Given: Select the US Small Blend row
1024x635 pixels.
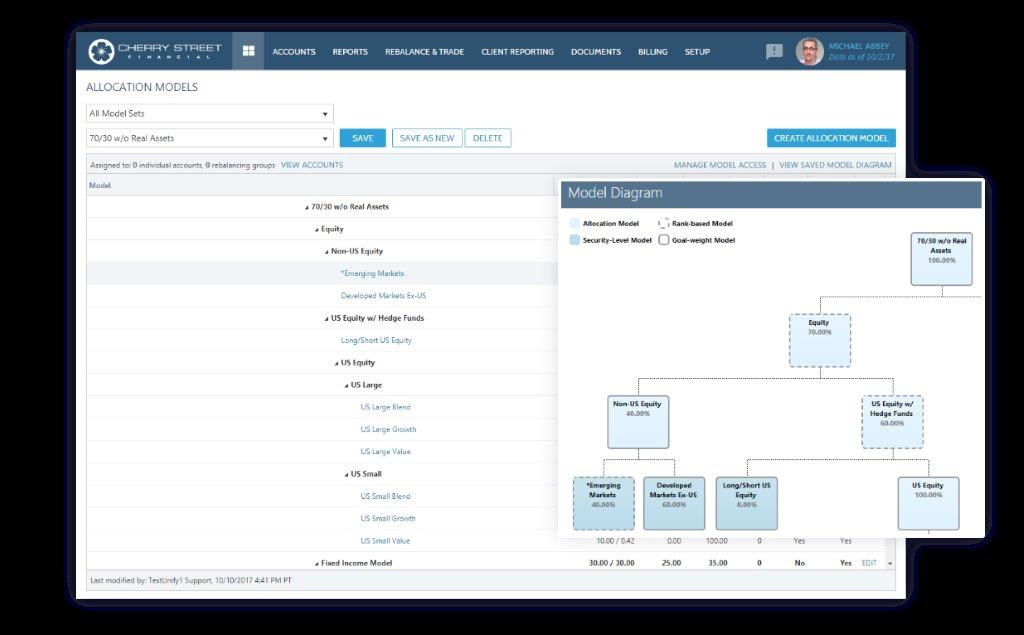Looking at the screenshot, I should pyautogui.click(x=385, y=496).
